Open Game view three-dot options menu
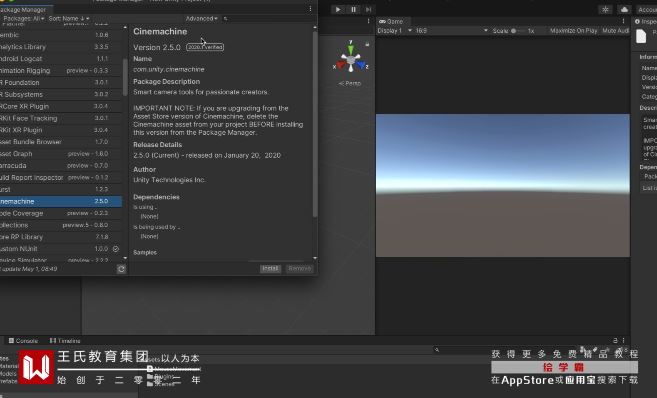The width and height of the screenshot is (657, 398). pos(623,21)
